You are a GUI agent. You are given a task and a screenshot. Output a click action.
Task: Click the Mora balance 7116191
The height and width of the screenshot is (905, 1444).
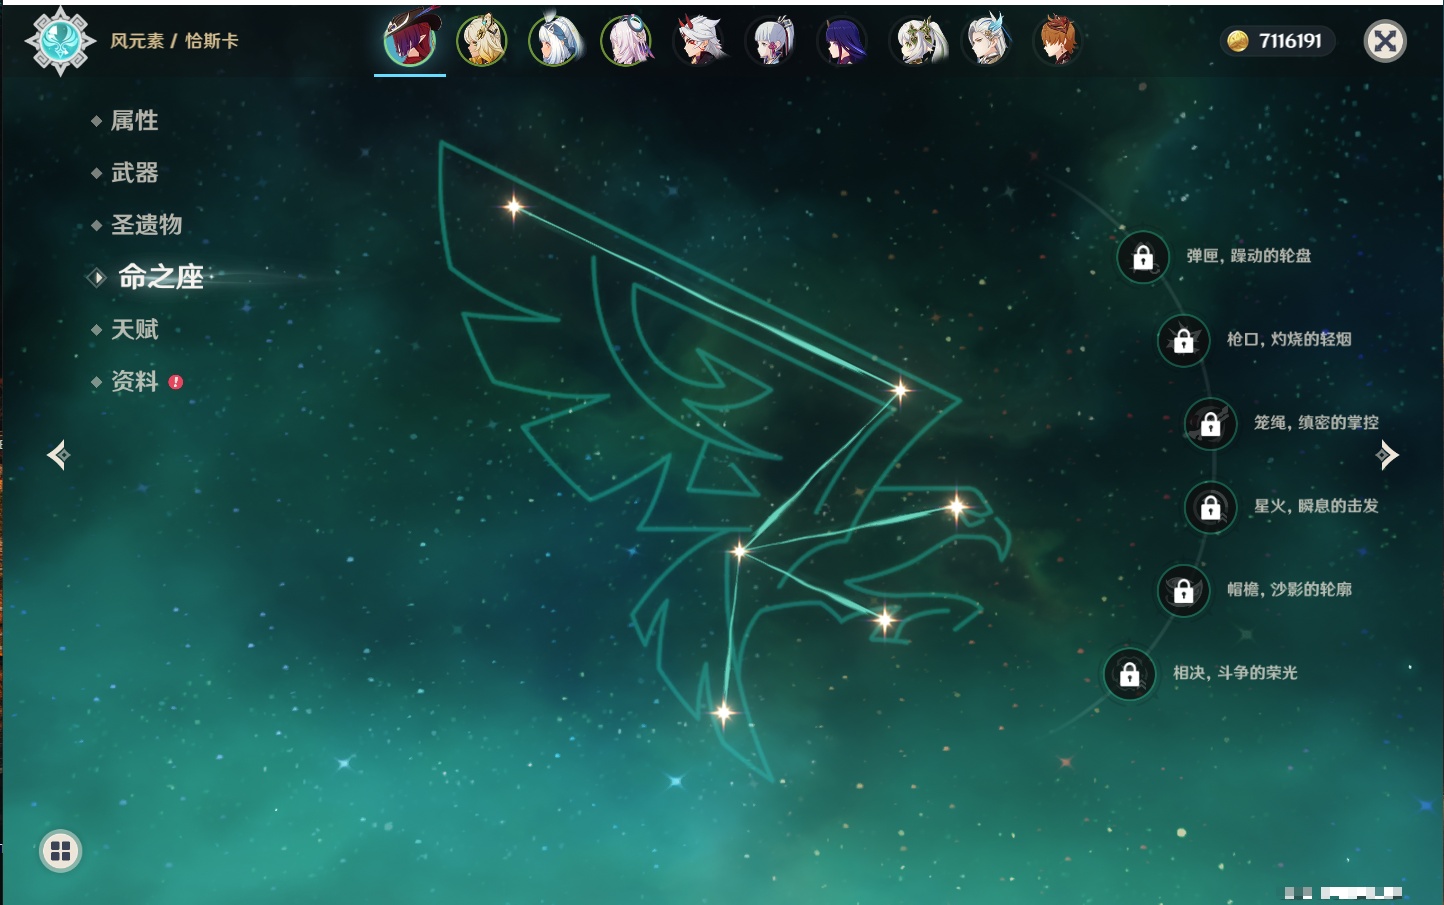[x=1290, y=41]
